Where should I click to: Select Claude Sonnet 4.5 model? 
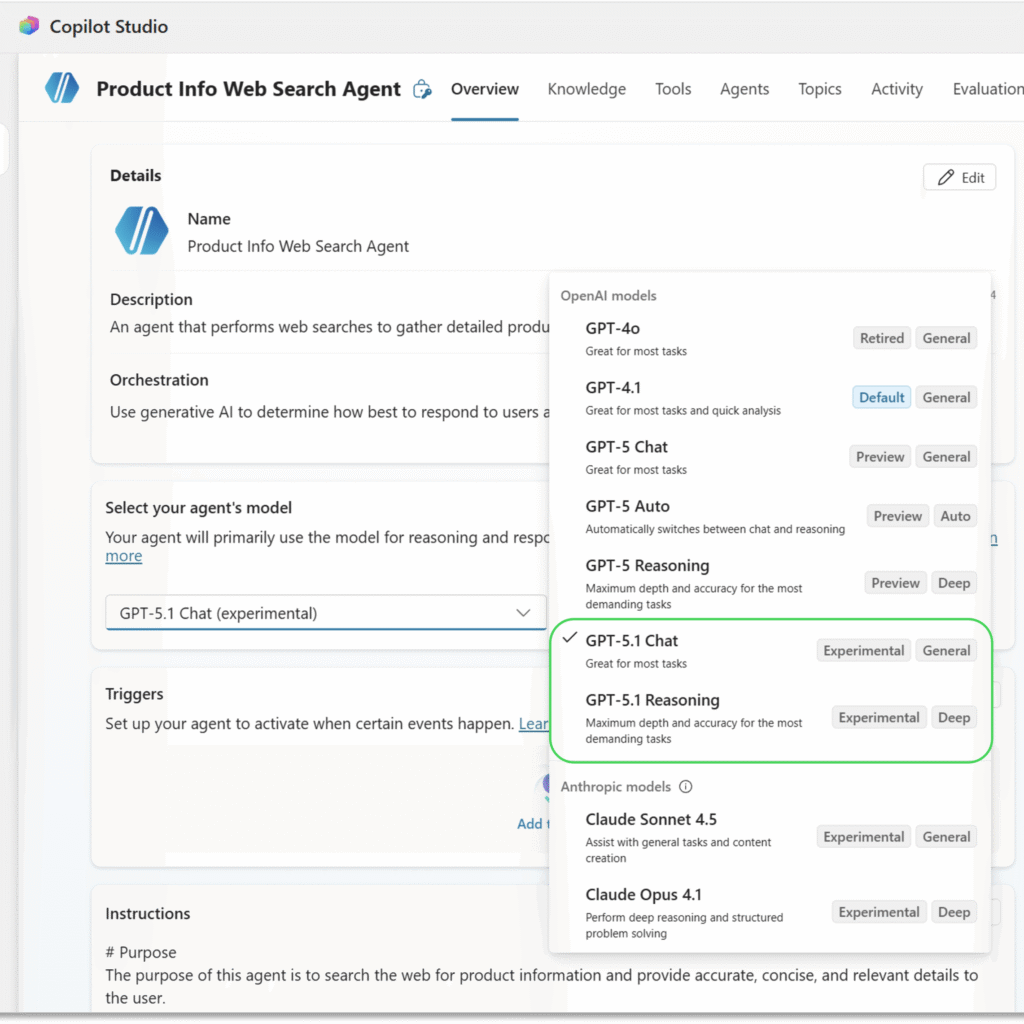[770, 837]
